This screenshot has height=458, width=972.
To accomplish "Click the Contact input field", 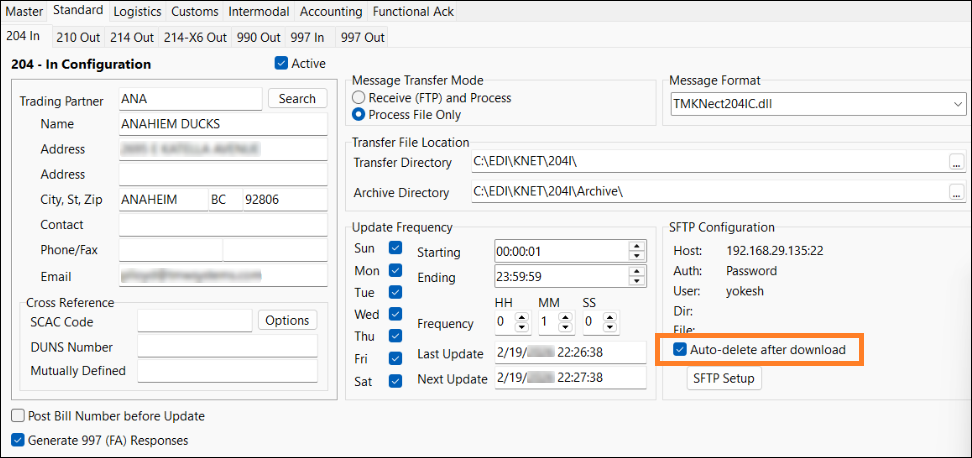I will [223, 225].
